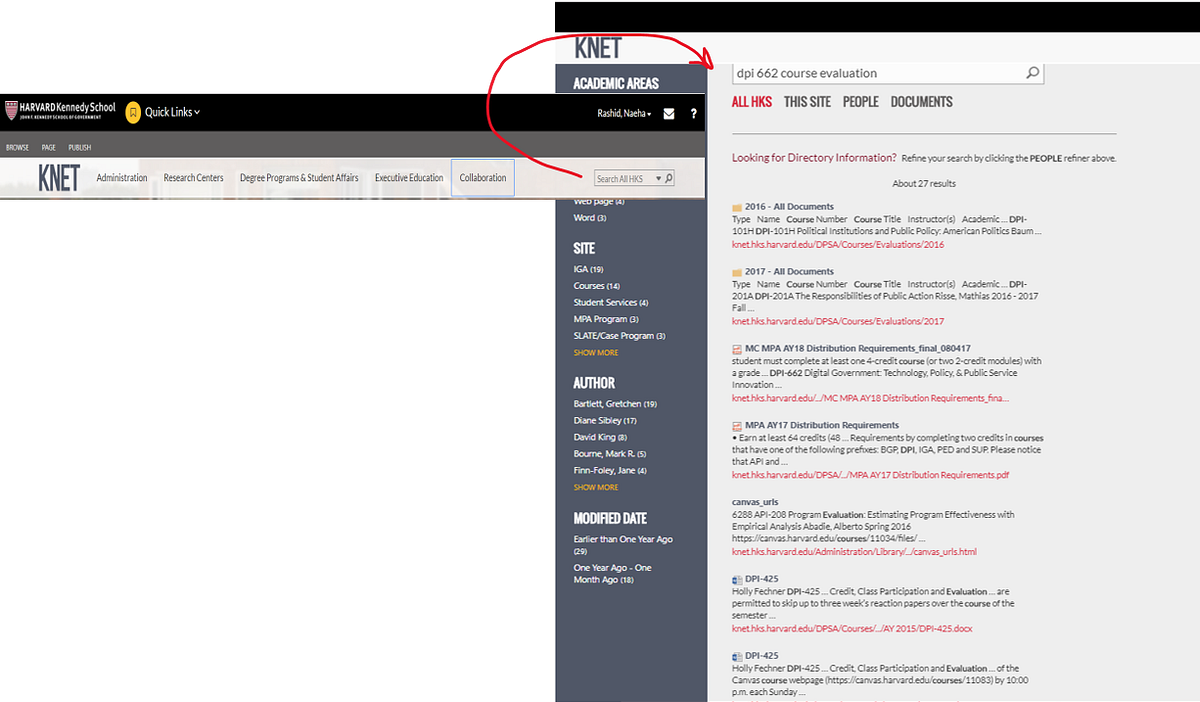This screenshot has height=702, width=1200.
Task: Select the PAGE ribbon tab
Action: (48, 147)
